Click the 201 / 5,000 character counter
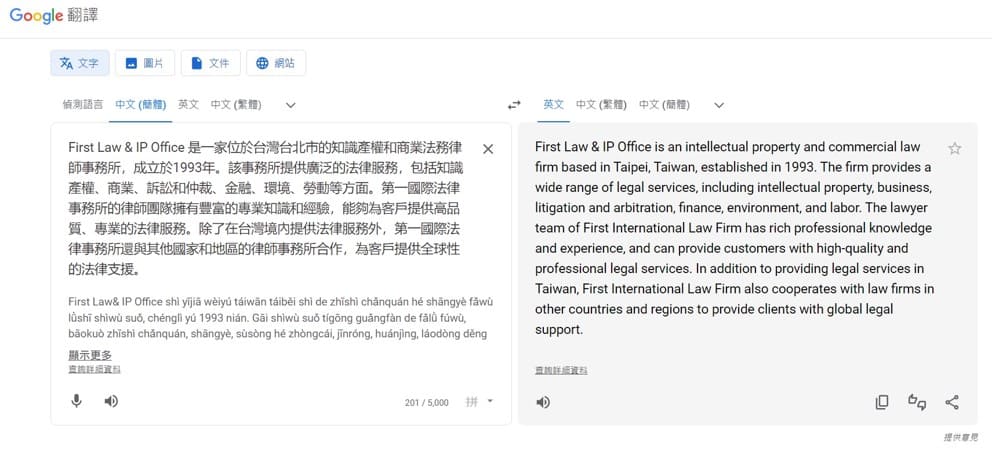Viewport: 992px width, 462px height. [x=426, y=402]
